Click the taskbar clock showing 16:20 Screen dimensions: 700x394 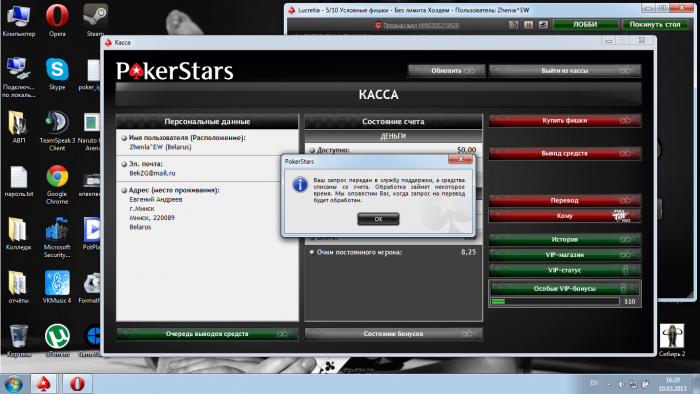point(672,384)
